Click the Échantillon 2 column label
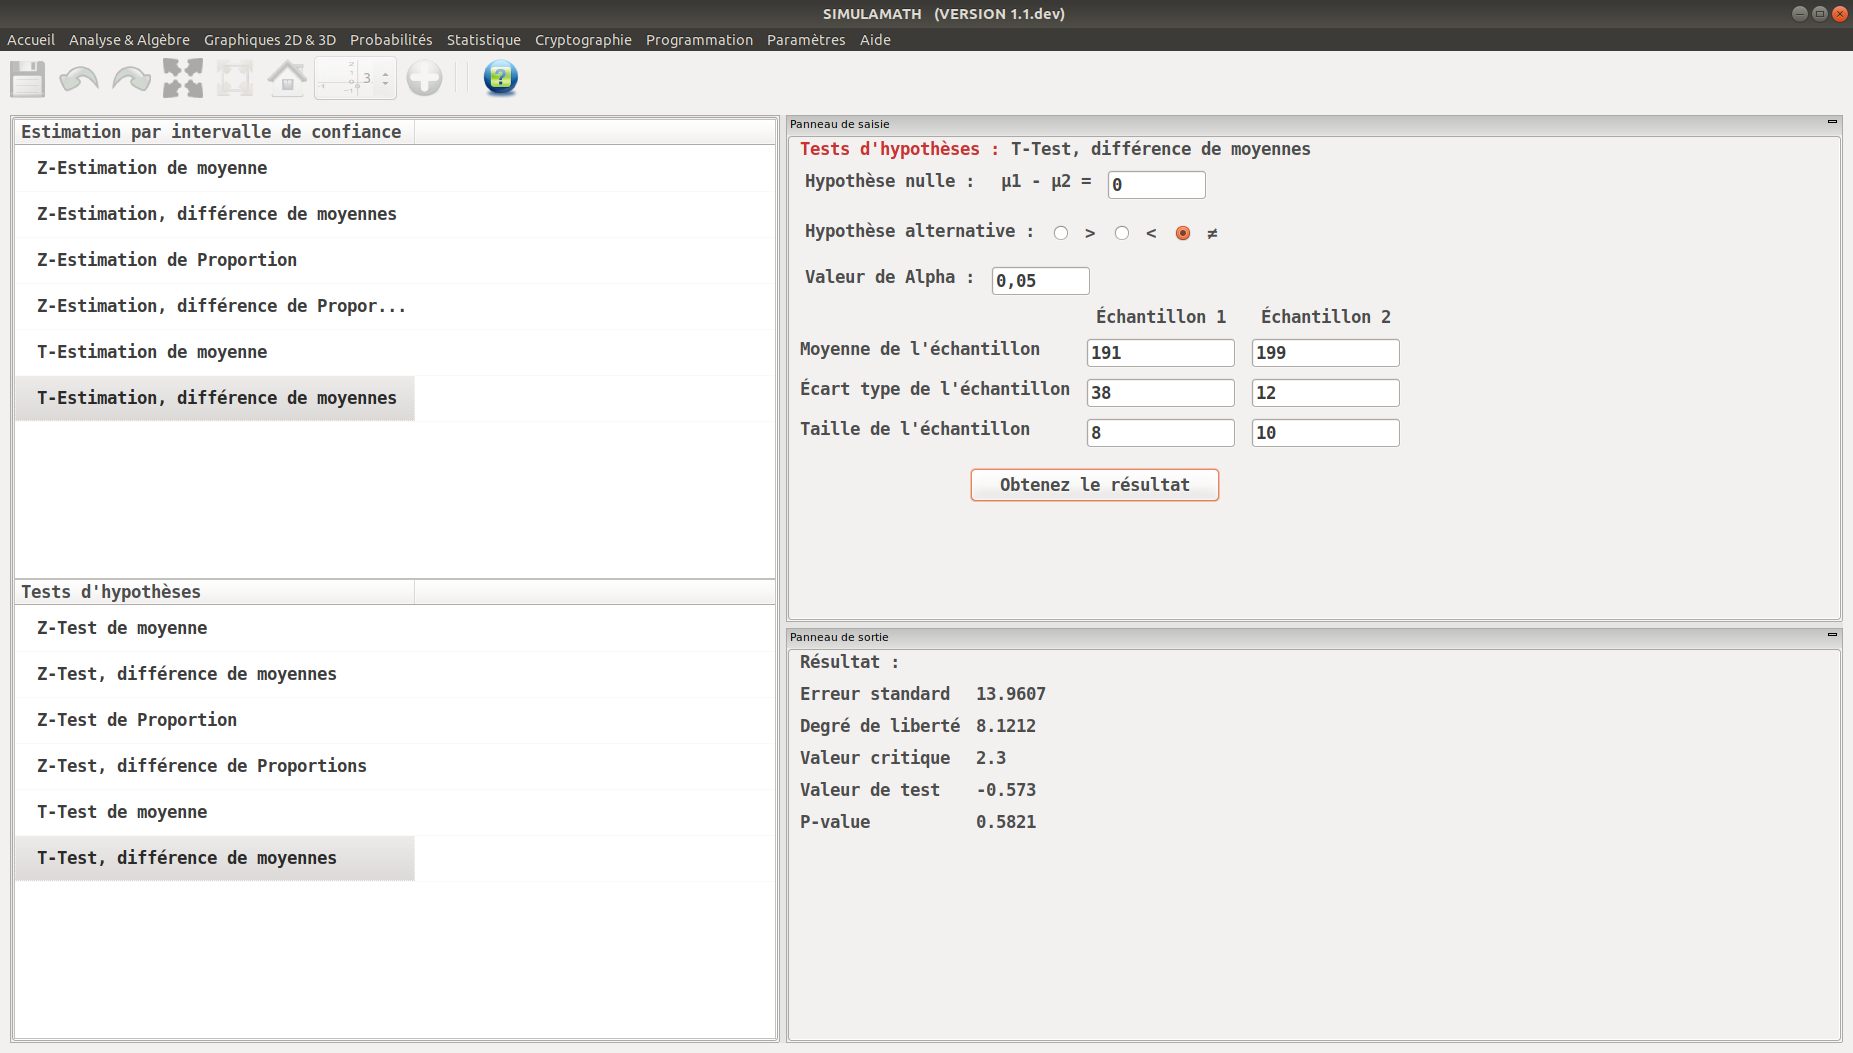 [x=1325, y=317]
